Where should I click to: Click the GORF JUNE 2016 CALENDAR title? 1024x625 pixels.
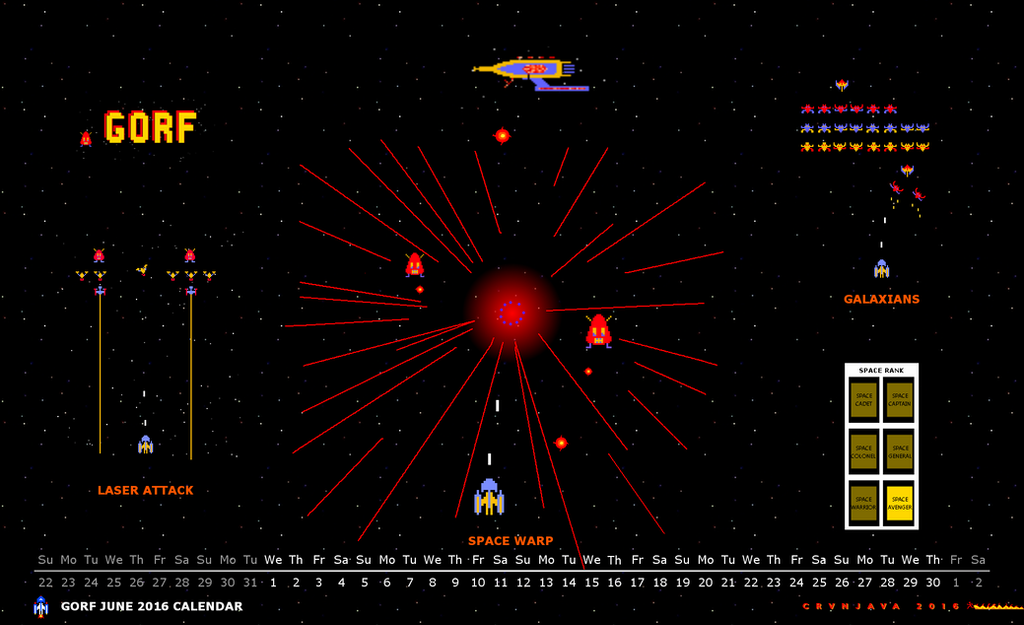coord(152,606)
